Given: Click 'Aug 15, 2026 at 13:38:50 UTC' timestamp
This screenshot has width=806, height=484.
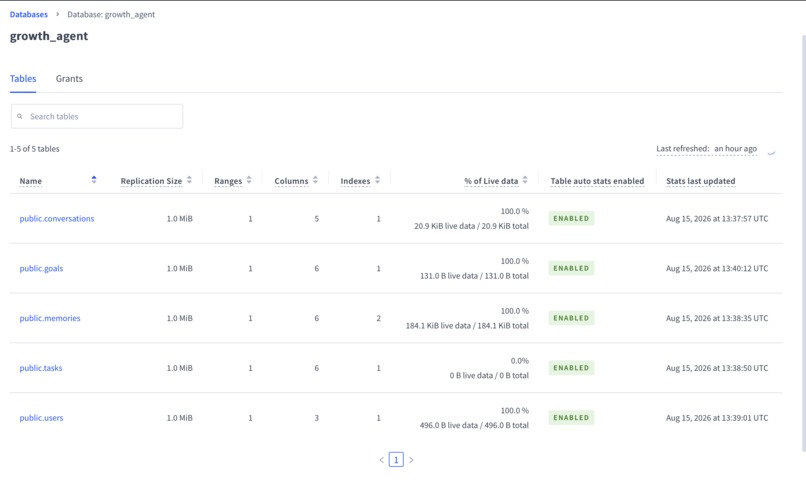Looking at the screenshot, I should (717, 368).
